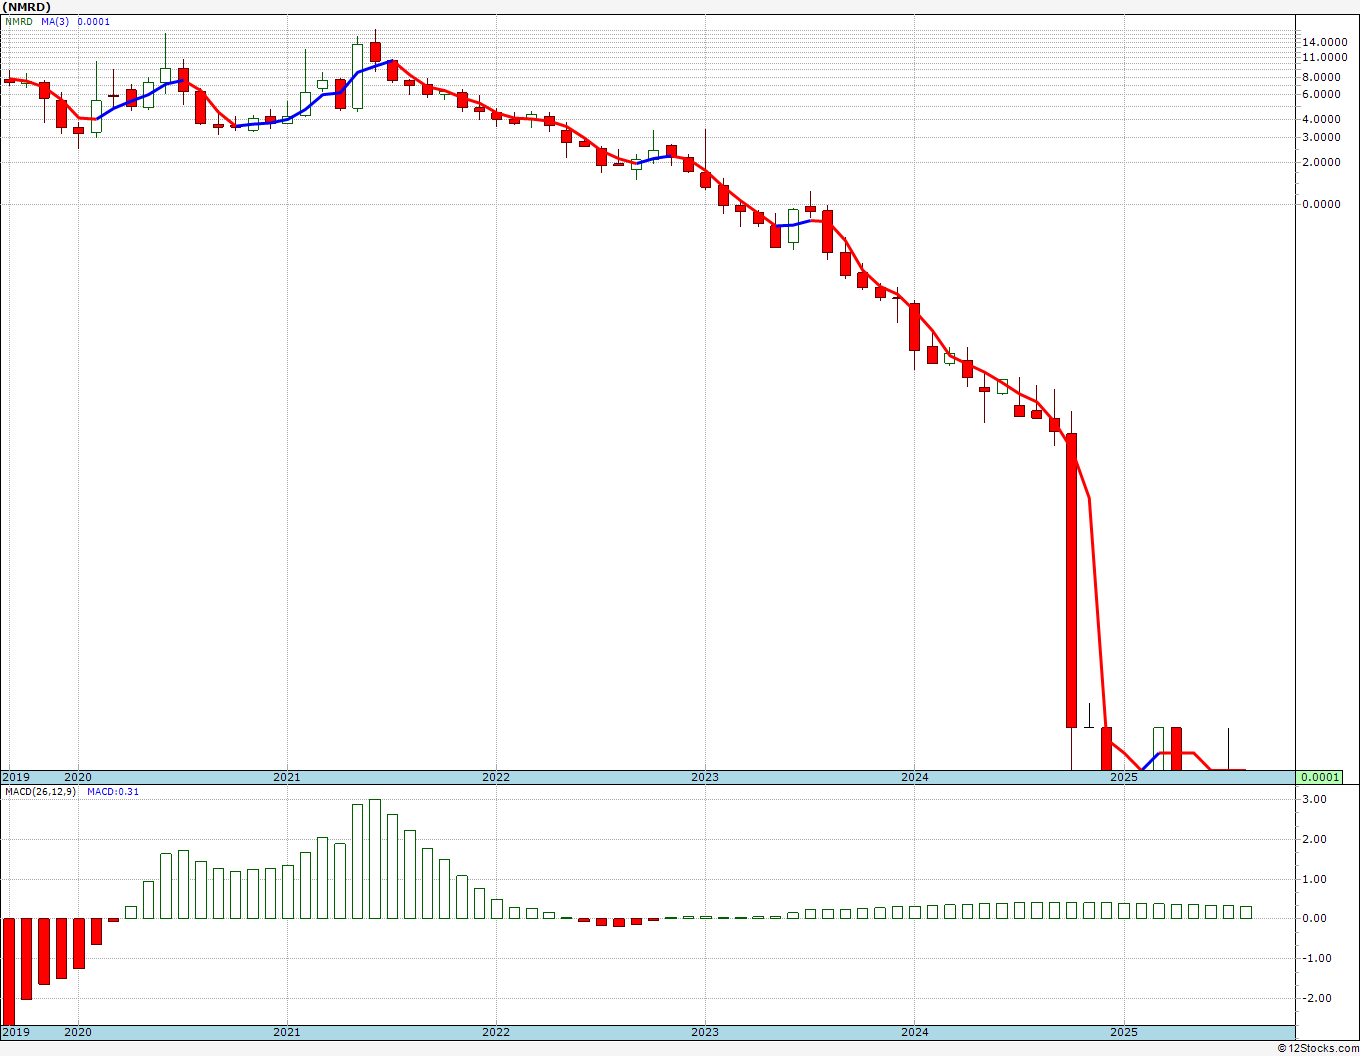Viewport: 1360px width, 1056px height.
Task: Click the MA(3) 0.0001 legend label
Action: [76, 21]
